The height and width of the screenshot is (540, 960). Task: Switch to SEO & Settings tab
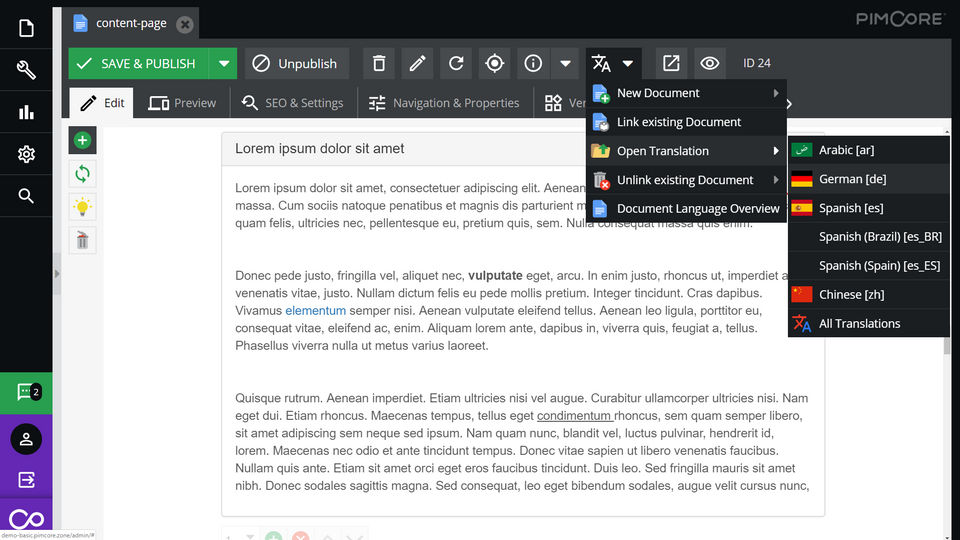[x=293, y=103]
